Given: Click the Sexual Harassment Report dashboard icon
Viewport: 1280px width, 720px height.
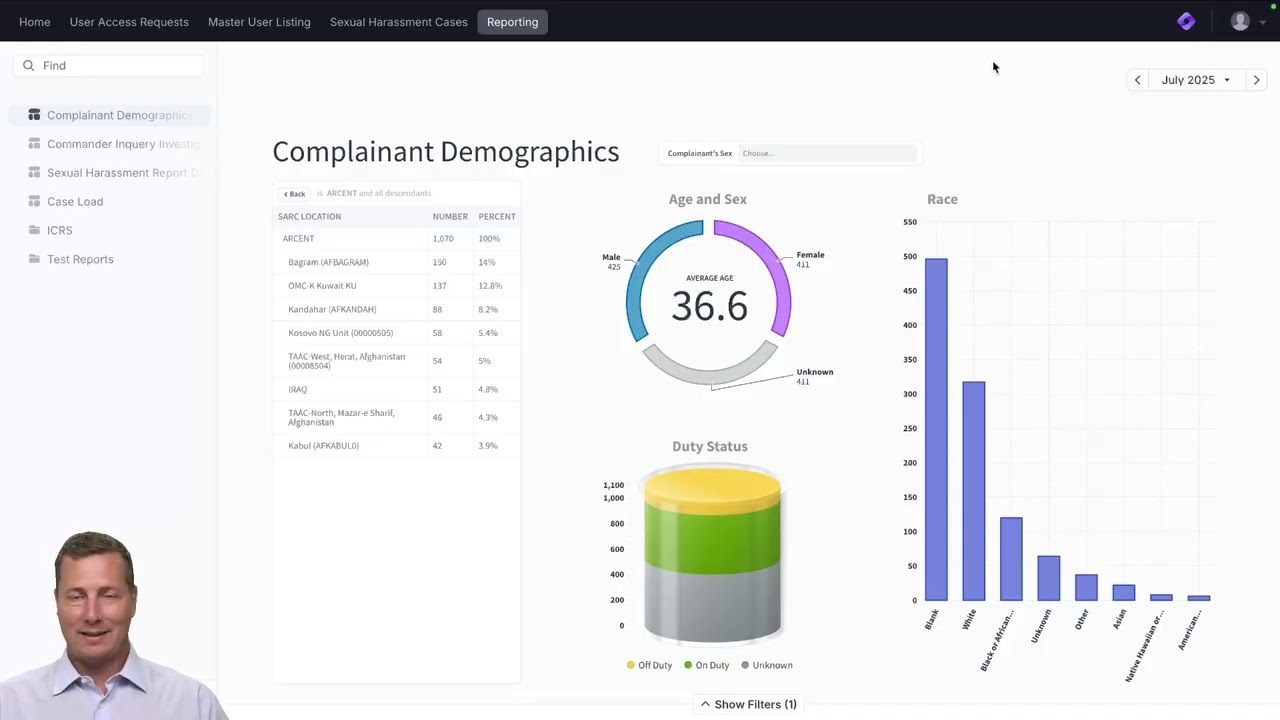Looking at the screenshot, I should 34,173.
